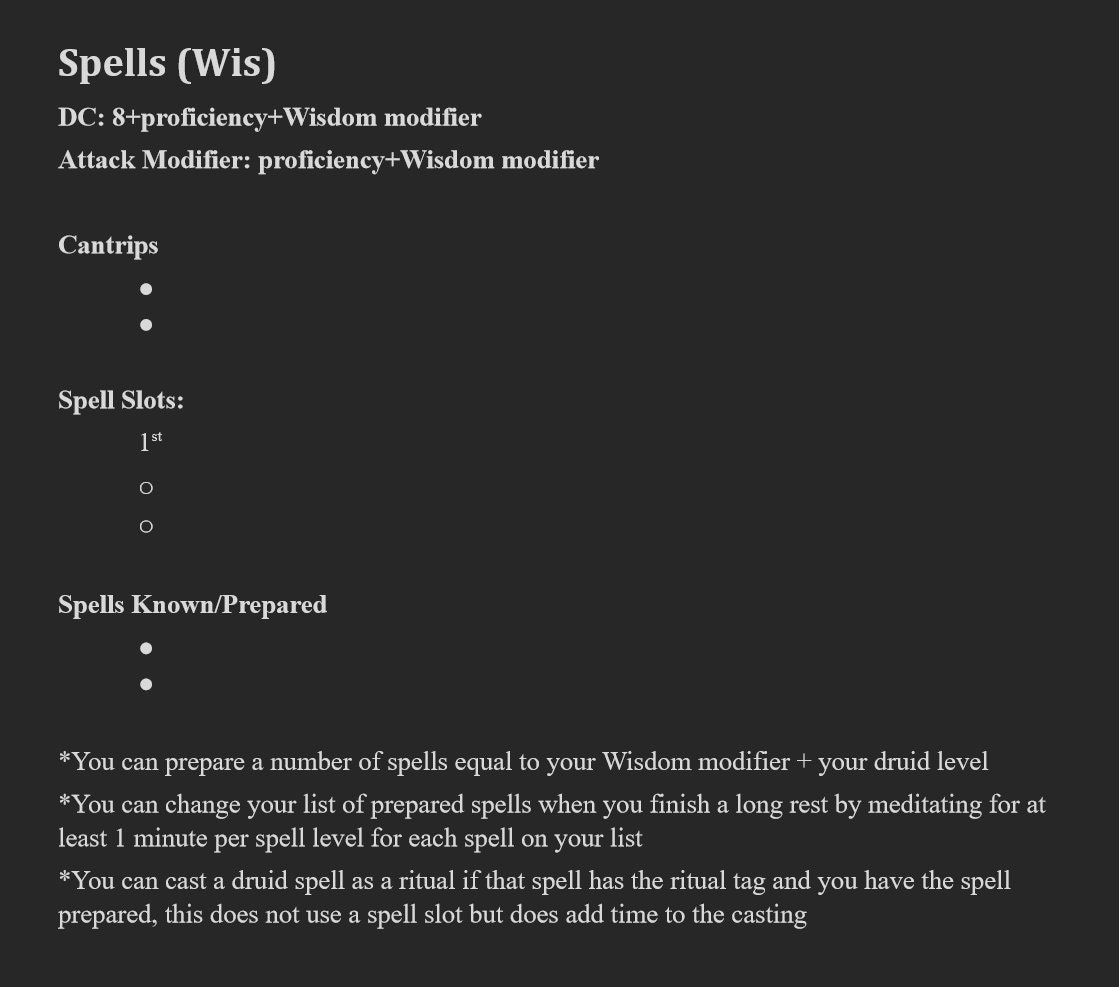Click the line starting 'least 1 minute per spell level'

pos(350,838)
